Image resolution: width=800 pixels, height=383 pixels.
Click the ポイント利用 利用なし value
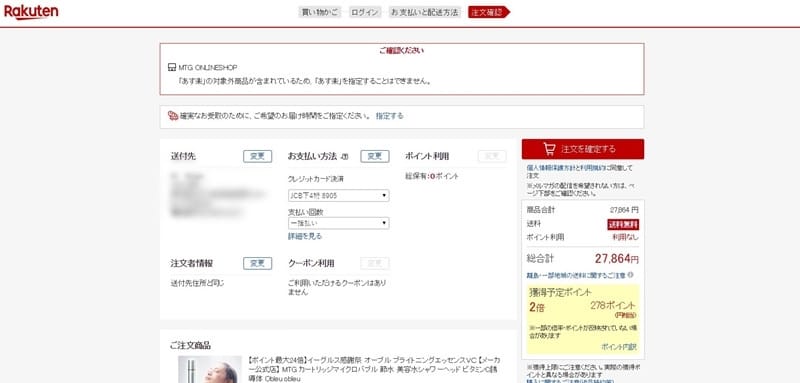626,237
